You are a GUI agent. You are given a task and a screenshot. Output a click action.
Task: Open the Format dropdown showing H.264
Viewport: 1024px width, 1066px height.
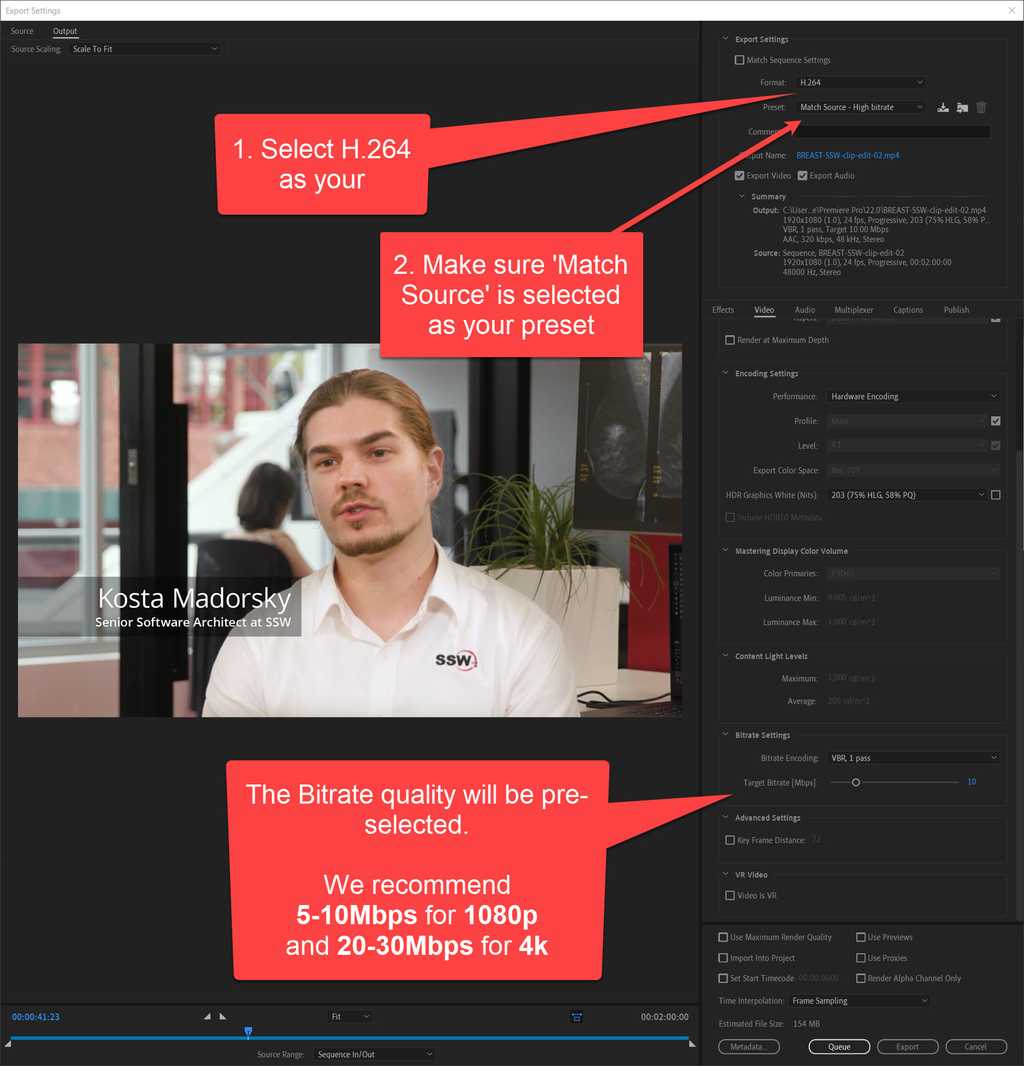860,82
